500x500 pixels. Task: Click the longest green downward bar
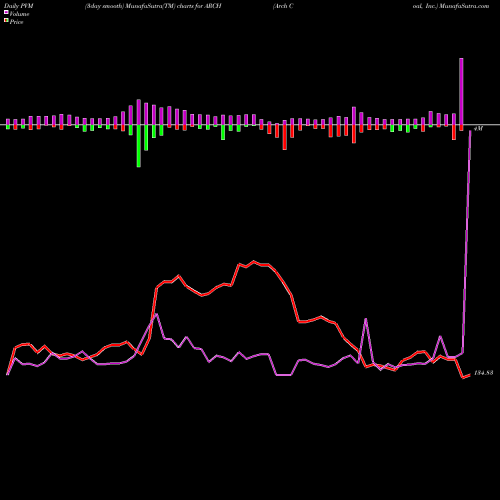pyautogui.click(x=139, y=146)
